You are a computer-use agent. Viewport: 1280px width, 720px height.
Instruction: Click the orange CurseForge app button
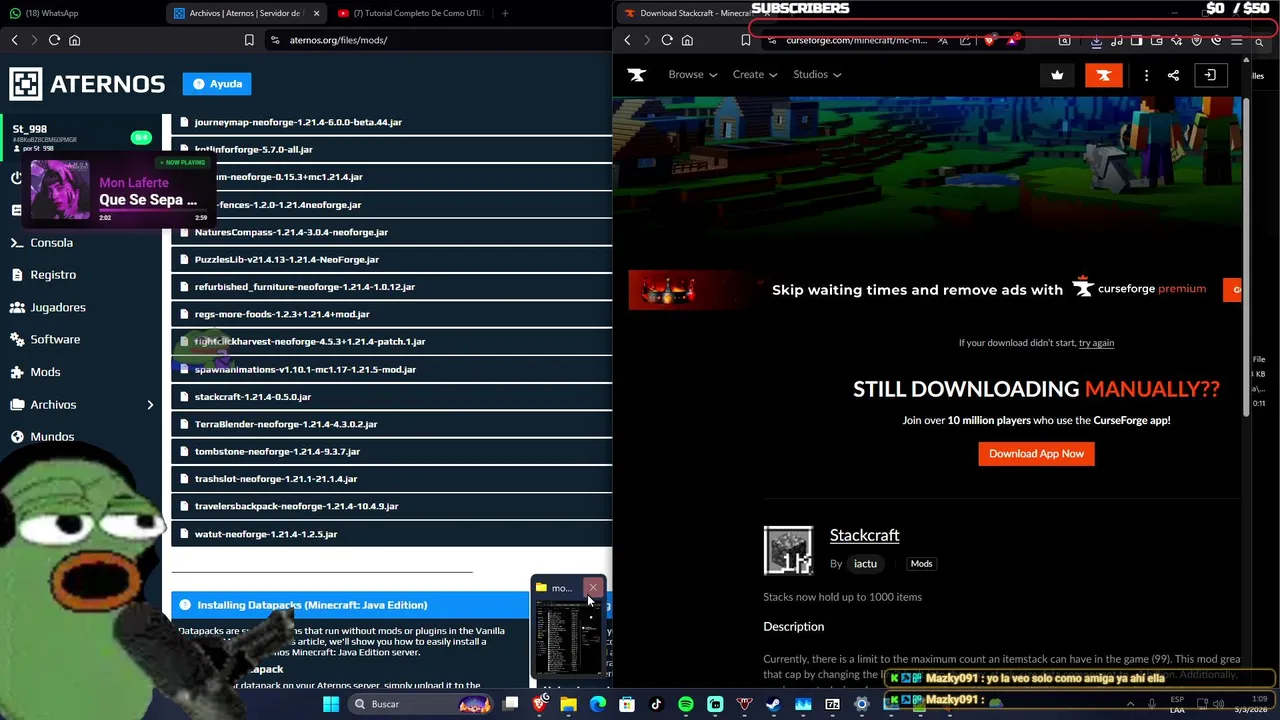[x=1104, y=75]
